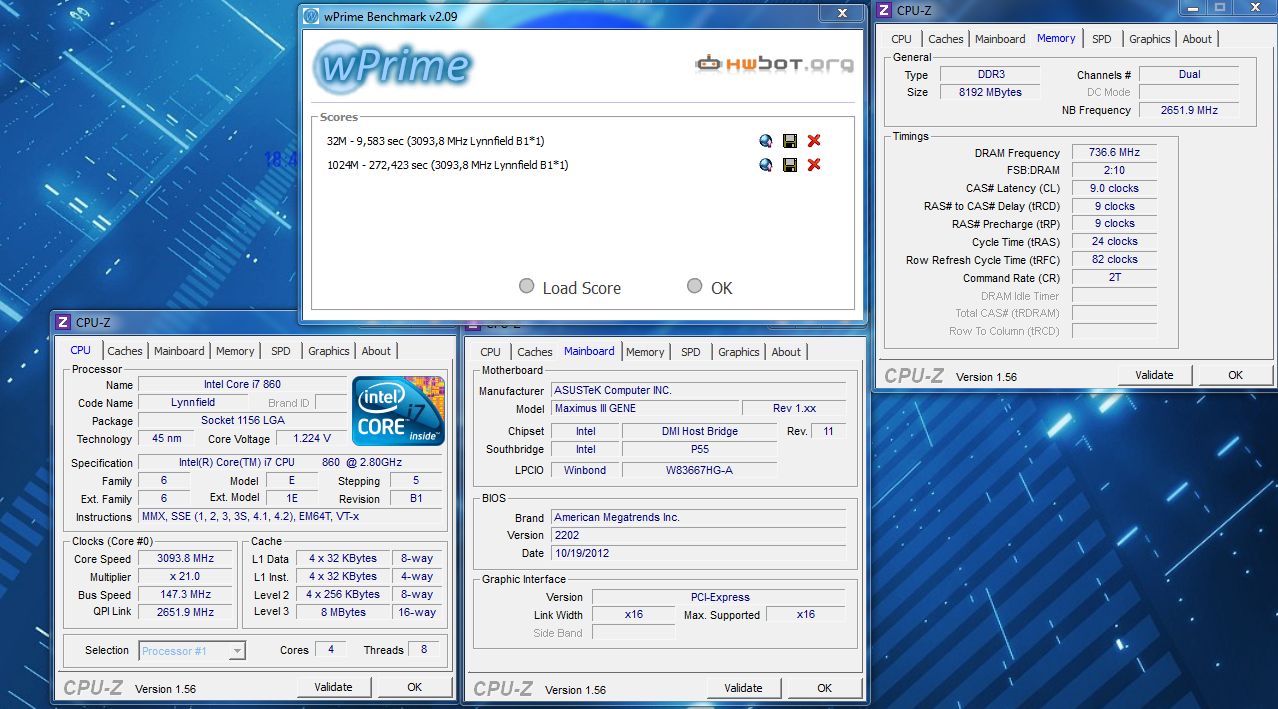
Task: Click BIOS date 10/19/2012 field
Action: (x=699, y=553)
